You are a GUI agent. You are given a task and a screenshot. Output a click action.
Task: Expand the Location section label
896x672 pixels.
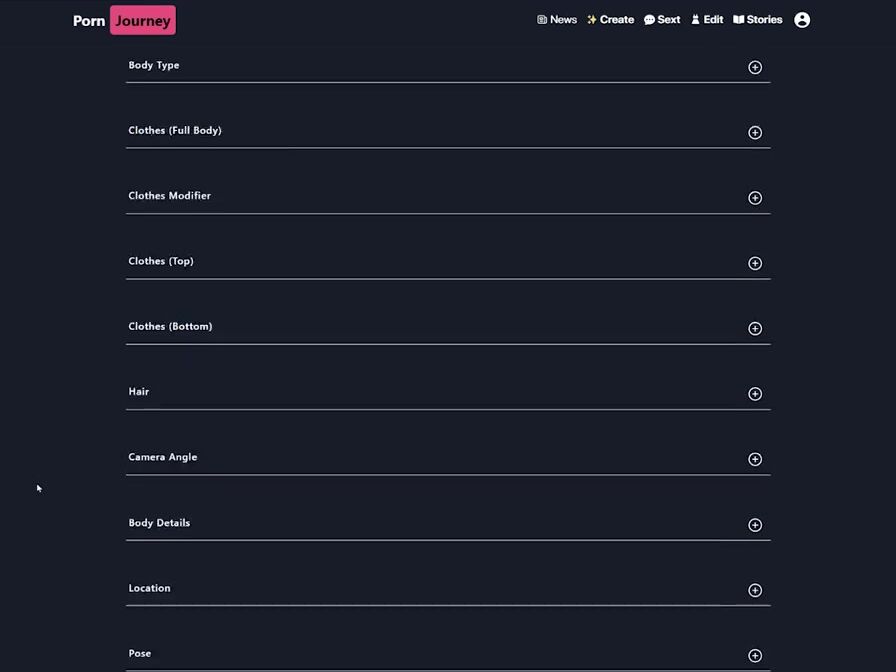click(x=149, y=588)
